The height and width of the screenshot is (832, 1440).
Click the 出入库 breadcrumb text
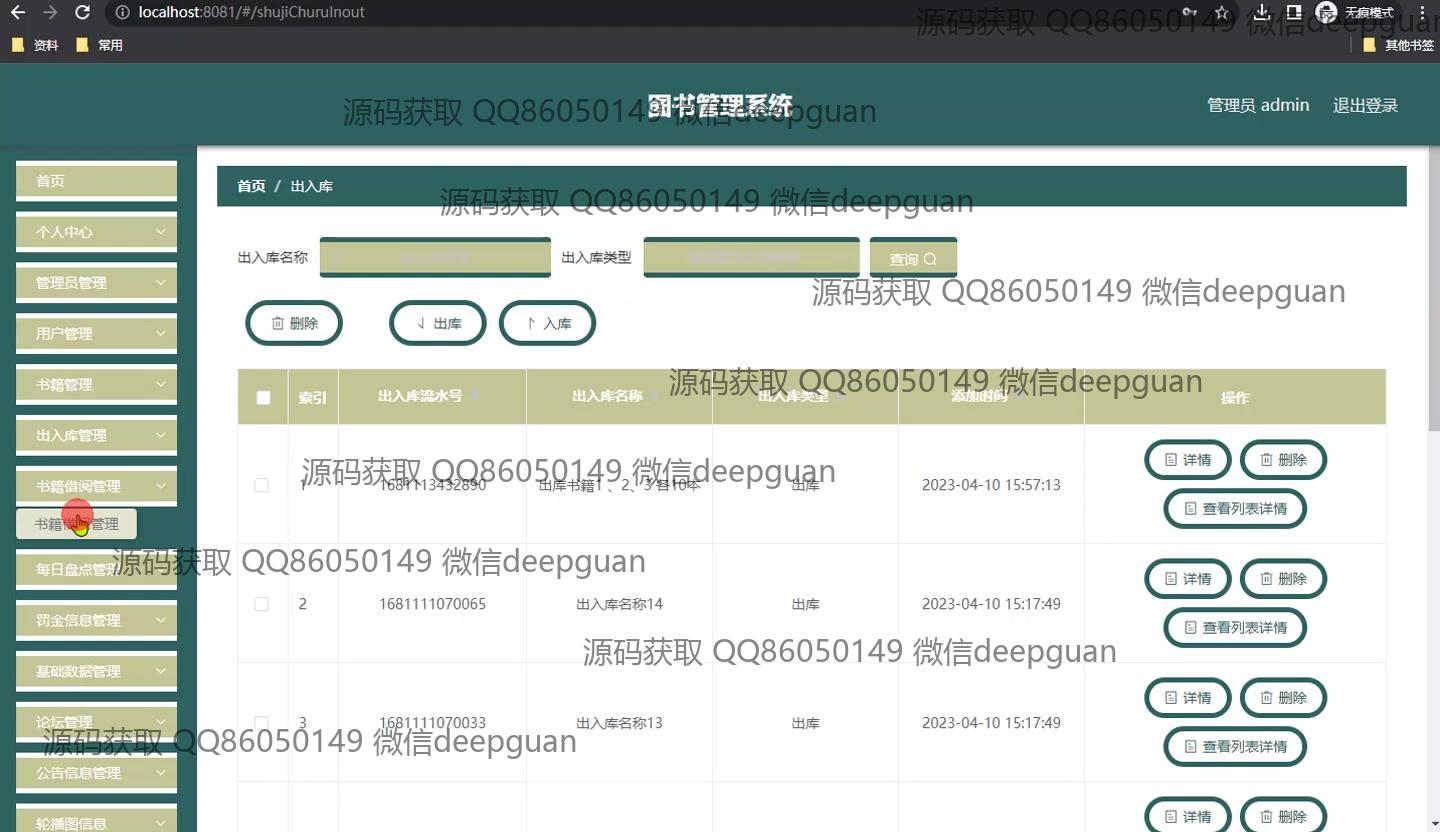312,186
